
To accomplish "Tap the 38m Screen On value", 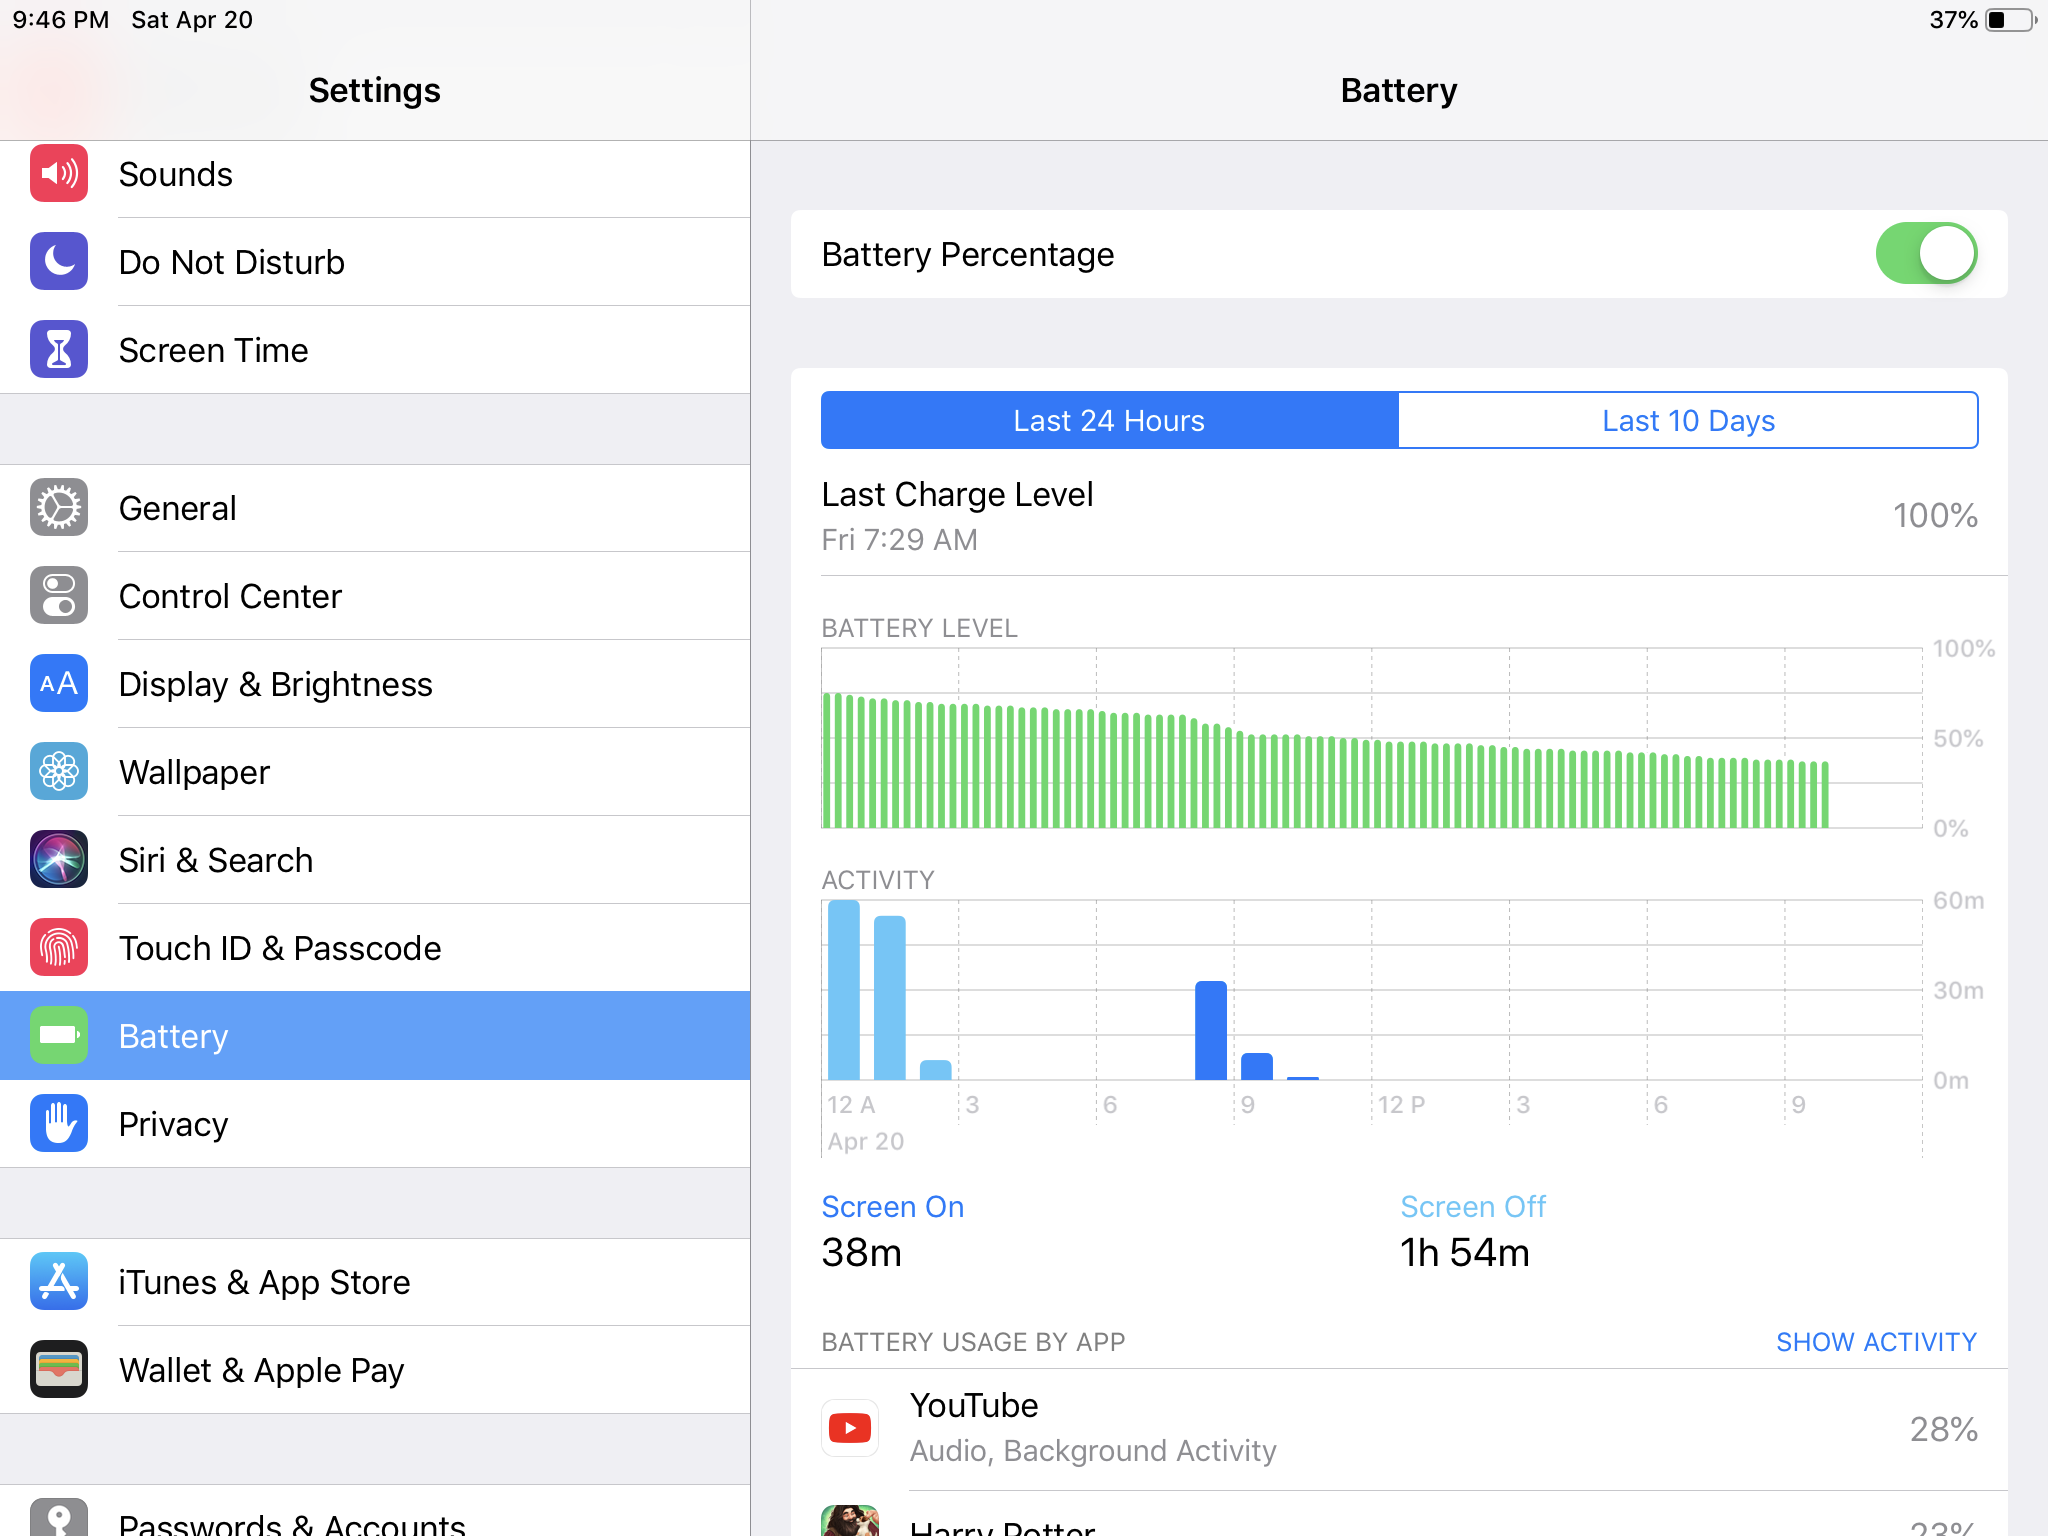I will 862,1253.
